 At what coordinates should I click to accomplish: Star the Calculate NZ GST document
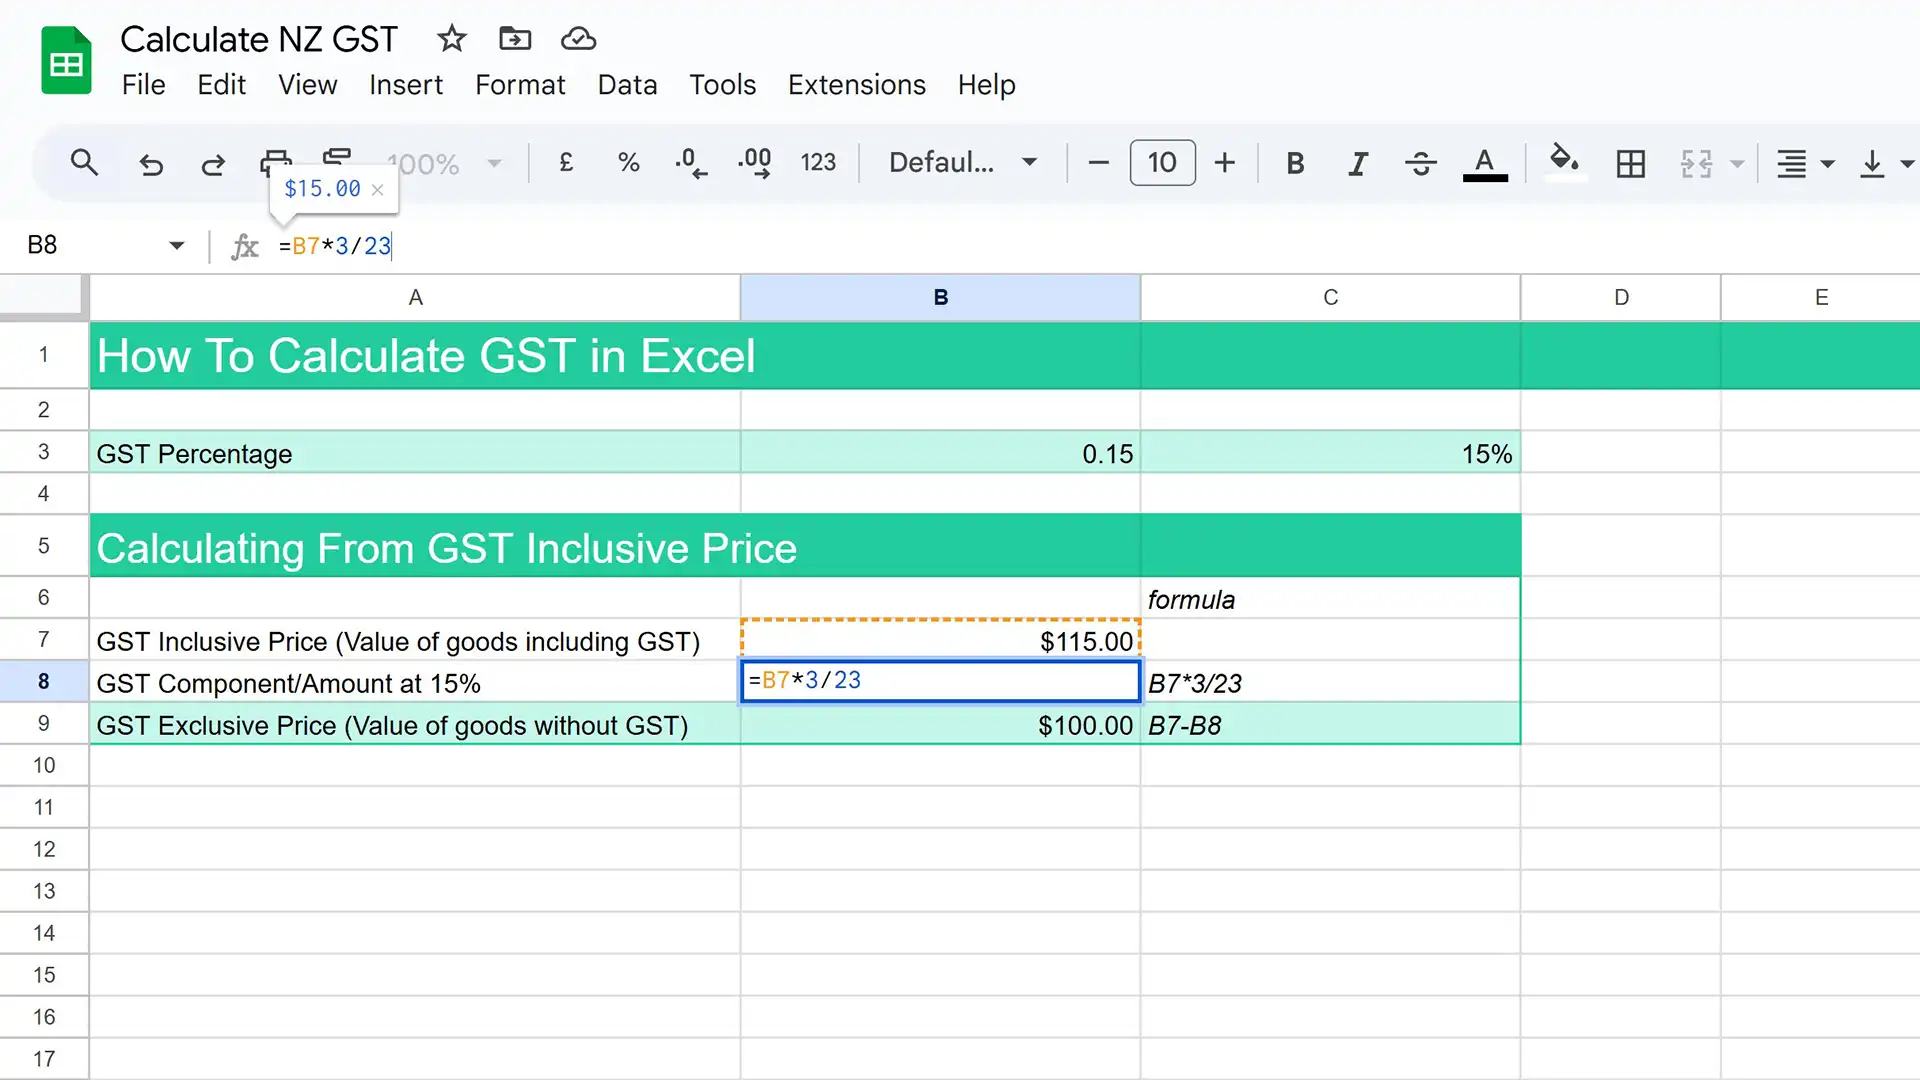(x=452, y=39)
